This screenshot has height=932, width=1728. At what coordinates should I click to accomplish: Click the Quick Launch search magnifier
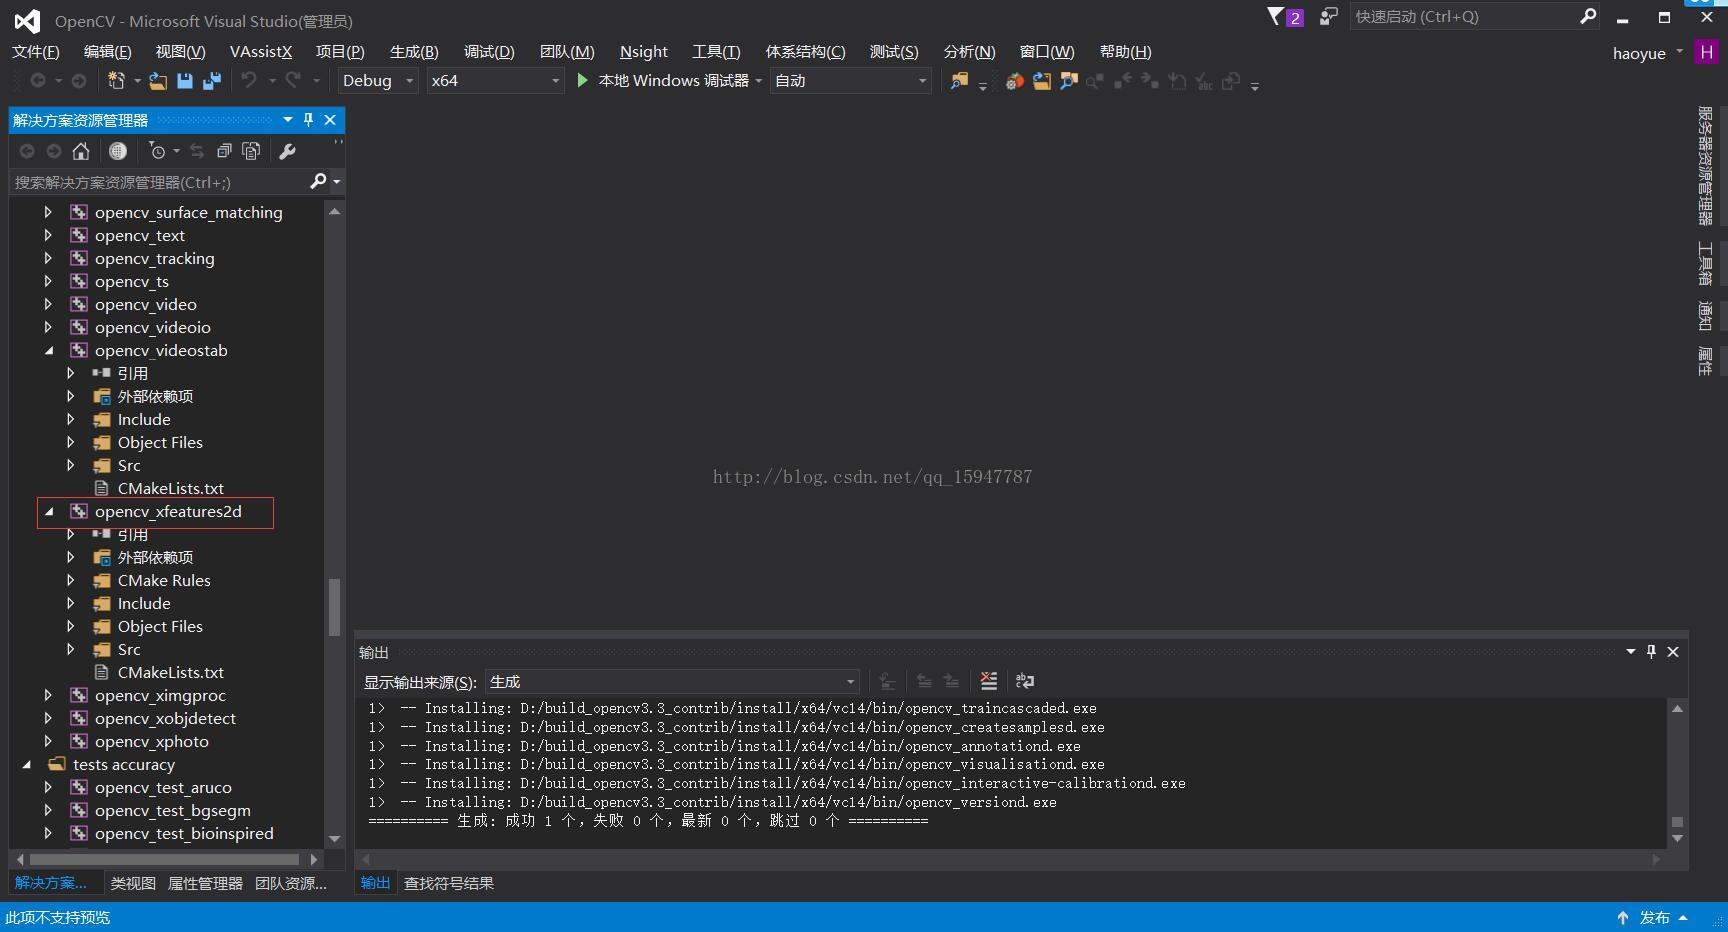1588,16
